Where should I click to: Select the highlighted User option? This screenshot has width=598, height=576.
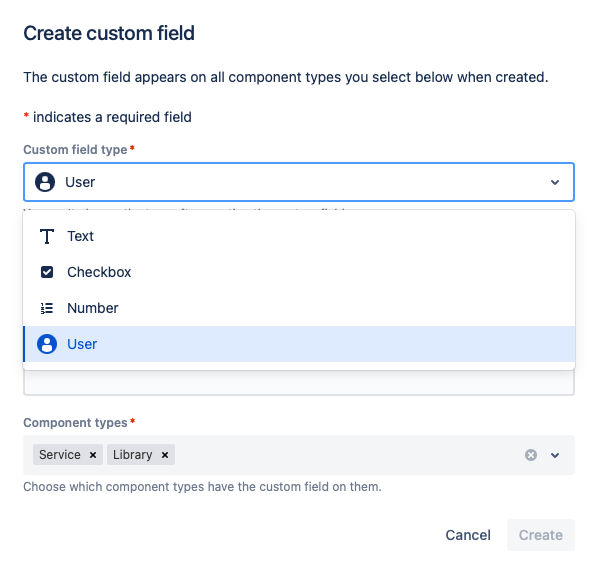click(x=299, y=344)
